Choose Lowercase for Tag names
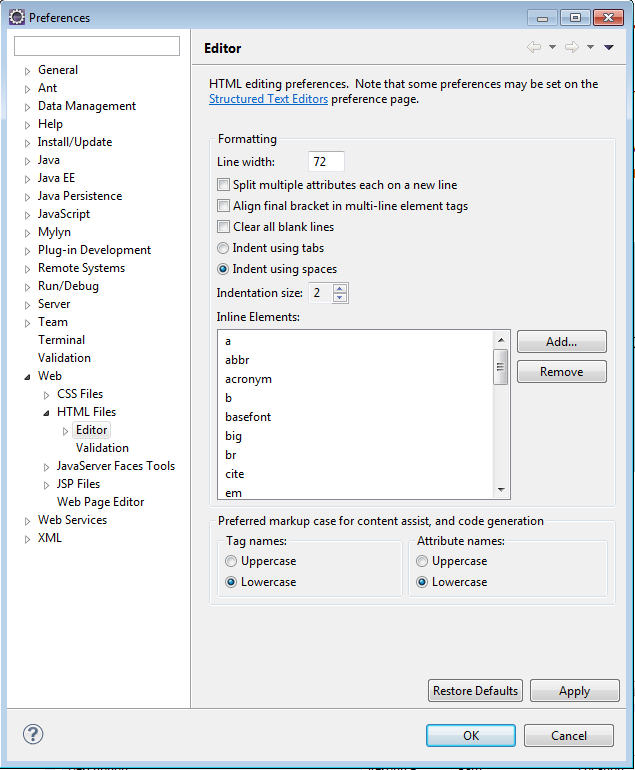 tap(231, 582)
